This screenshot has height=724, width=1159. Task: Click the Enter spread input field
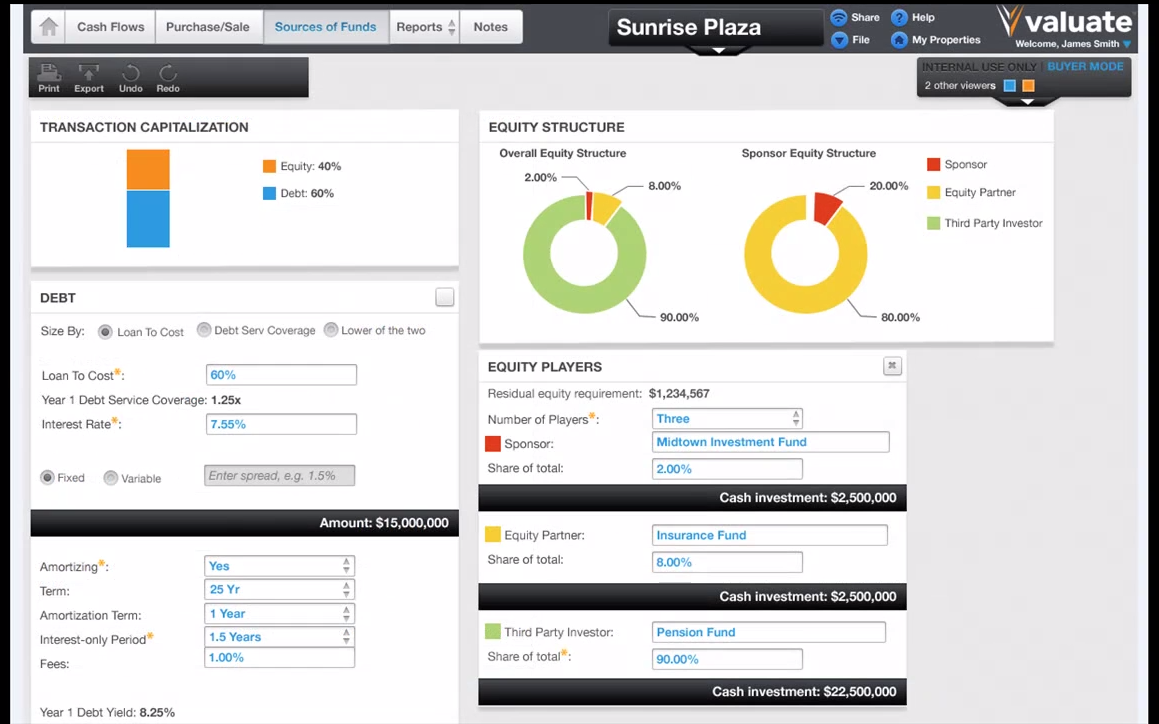279,476
